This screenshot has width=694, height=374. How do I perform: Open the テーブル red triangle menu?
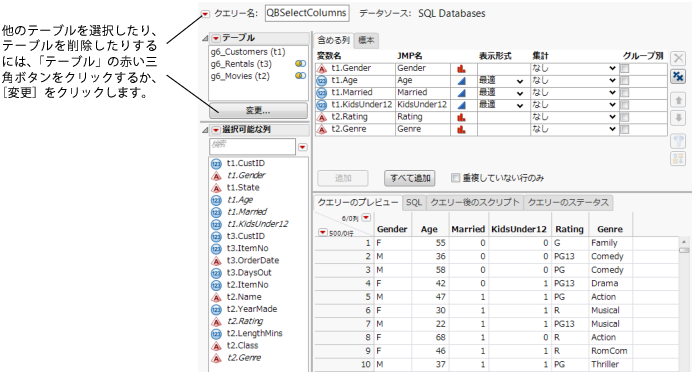216,39
